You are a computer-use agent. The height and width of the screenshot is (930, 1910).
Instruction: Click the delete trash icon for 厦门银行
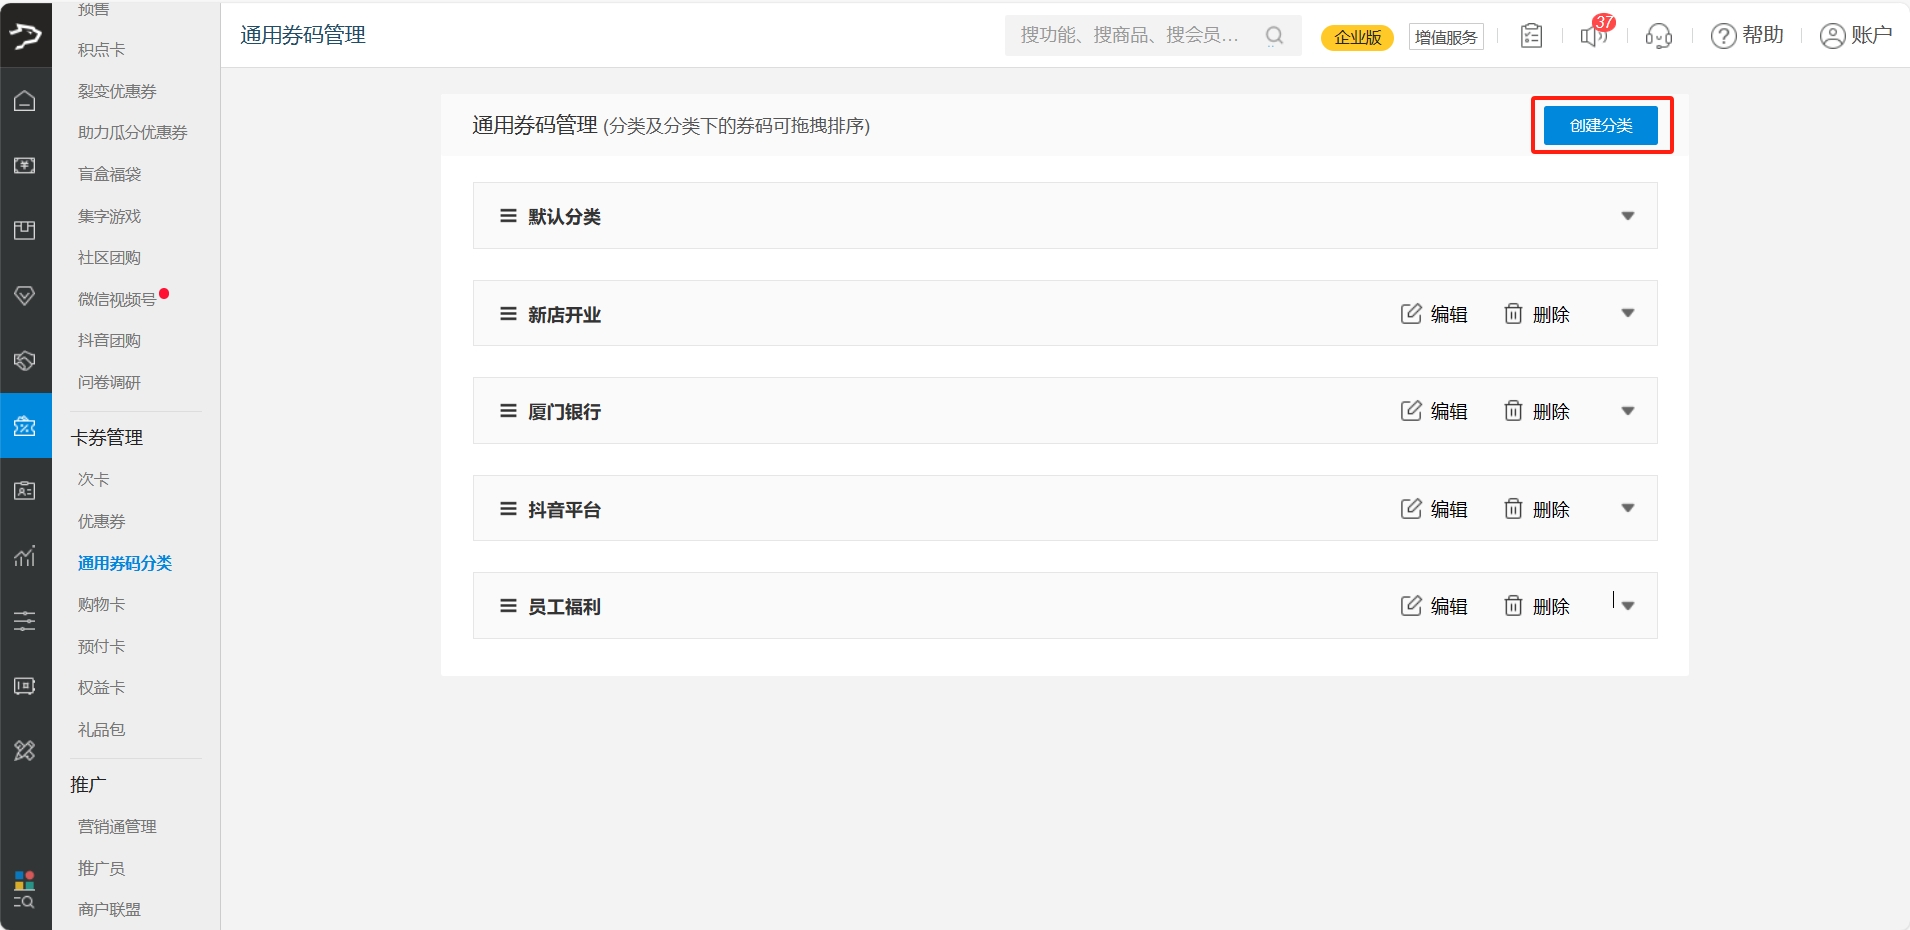pyautogui.click(x=1513, y=411)
